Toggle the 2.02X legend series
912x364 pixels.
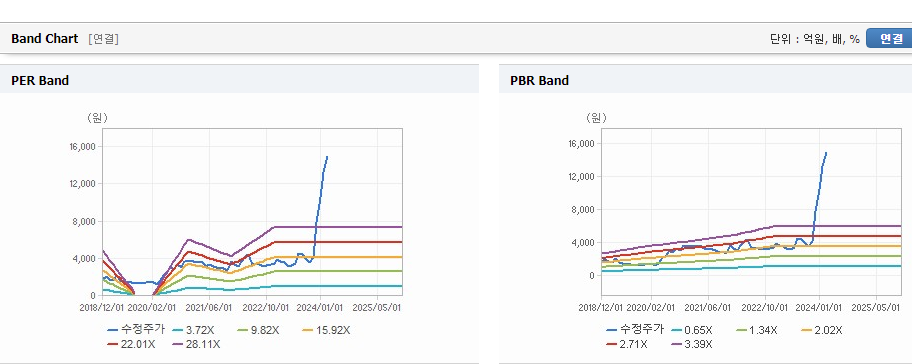(x=821, y=330)
